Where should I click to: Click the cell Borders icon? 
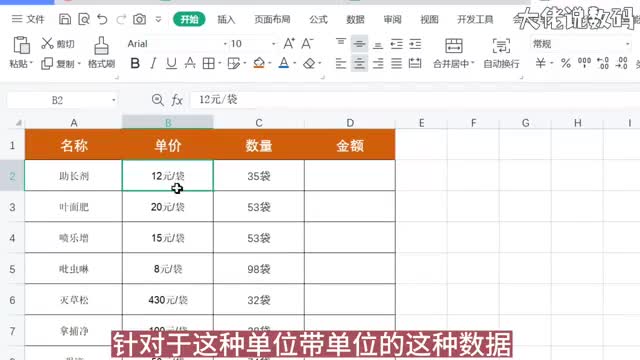[209, 63]
